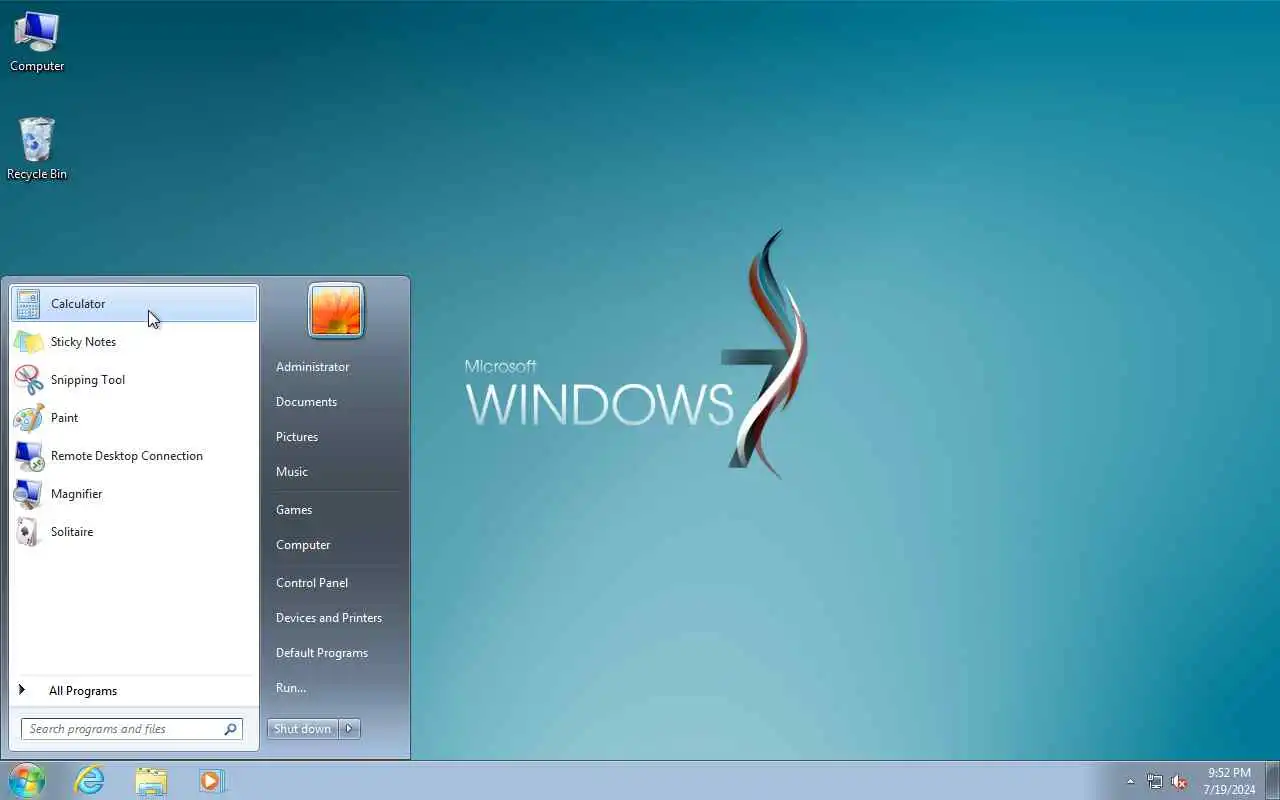Click the user account picture
Viewport: 1280px width, 800px height.
[336, 310]
